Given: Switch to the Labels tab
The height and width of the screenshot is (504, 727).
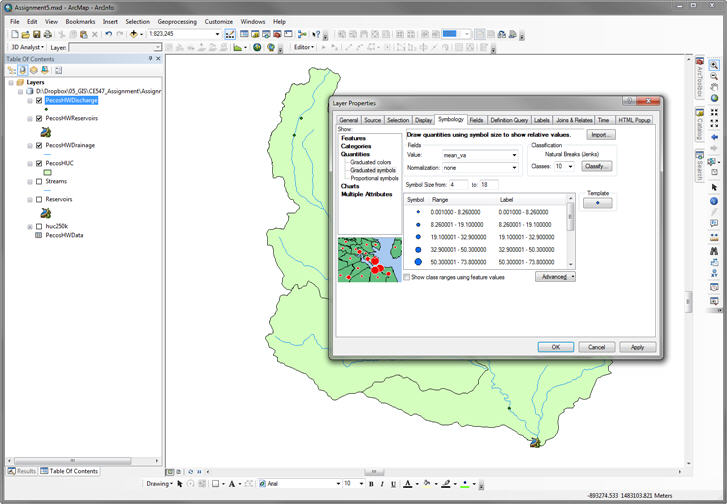Looking at the screenshot, I should tap(542, 120).
